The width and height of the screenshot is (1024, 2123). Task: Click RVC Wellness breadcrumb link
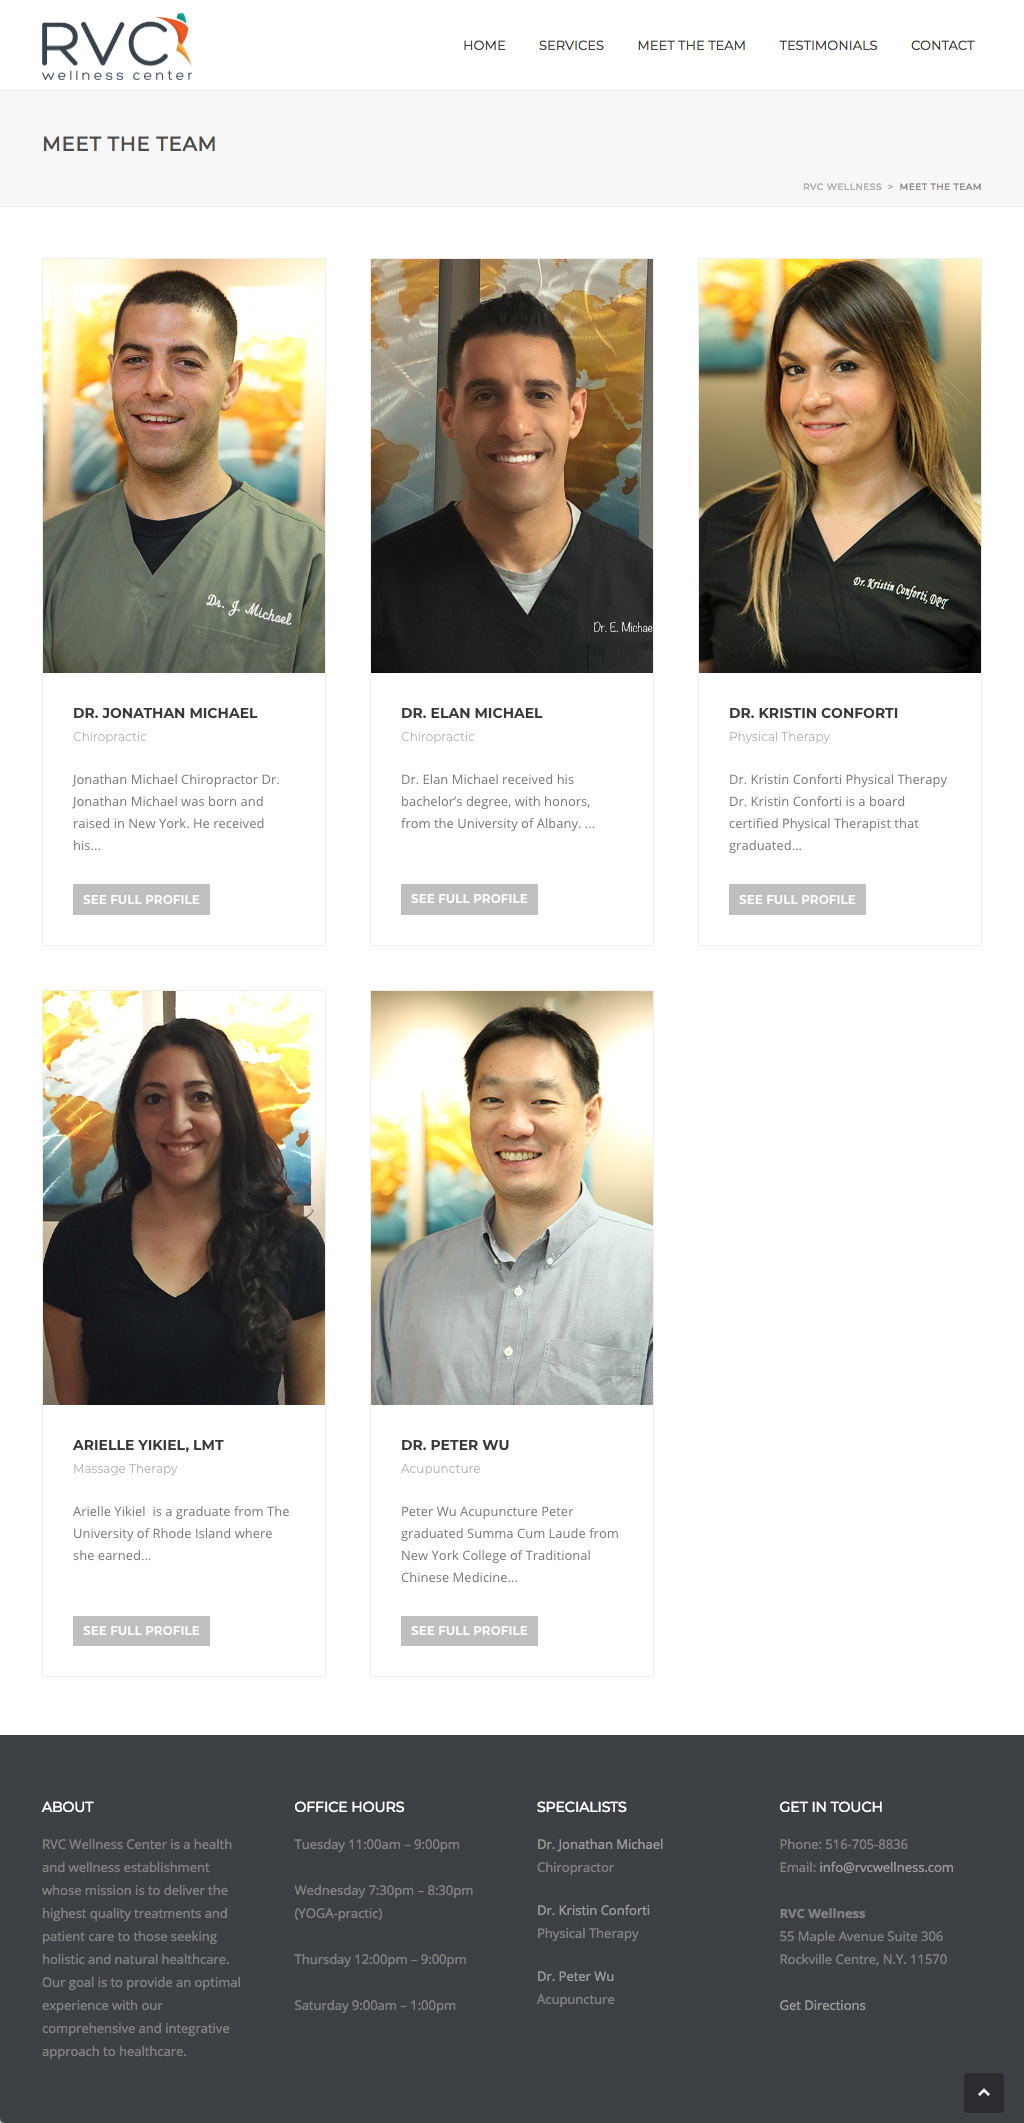coord(842,187)
